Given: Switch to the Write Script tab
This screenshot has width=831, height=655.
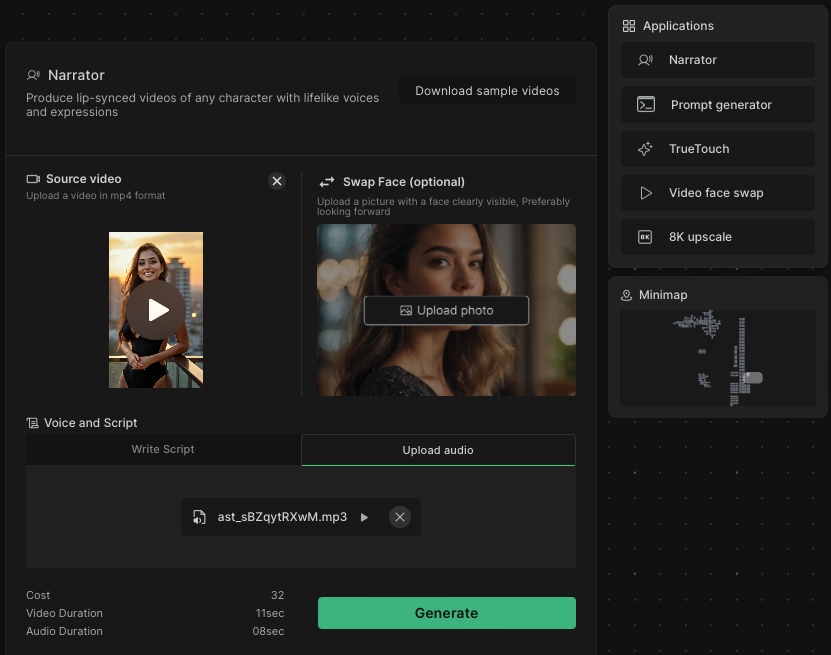Looking at the screenshot, I should (x=163, y=449).
